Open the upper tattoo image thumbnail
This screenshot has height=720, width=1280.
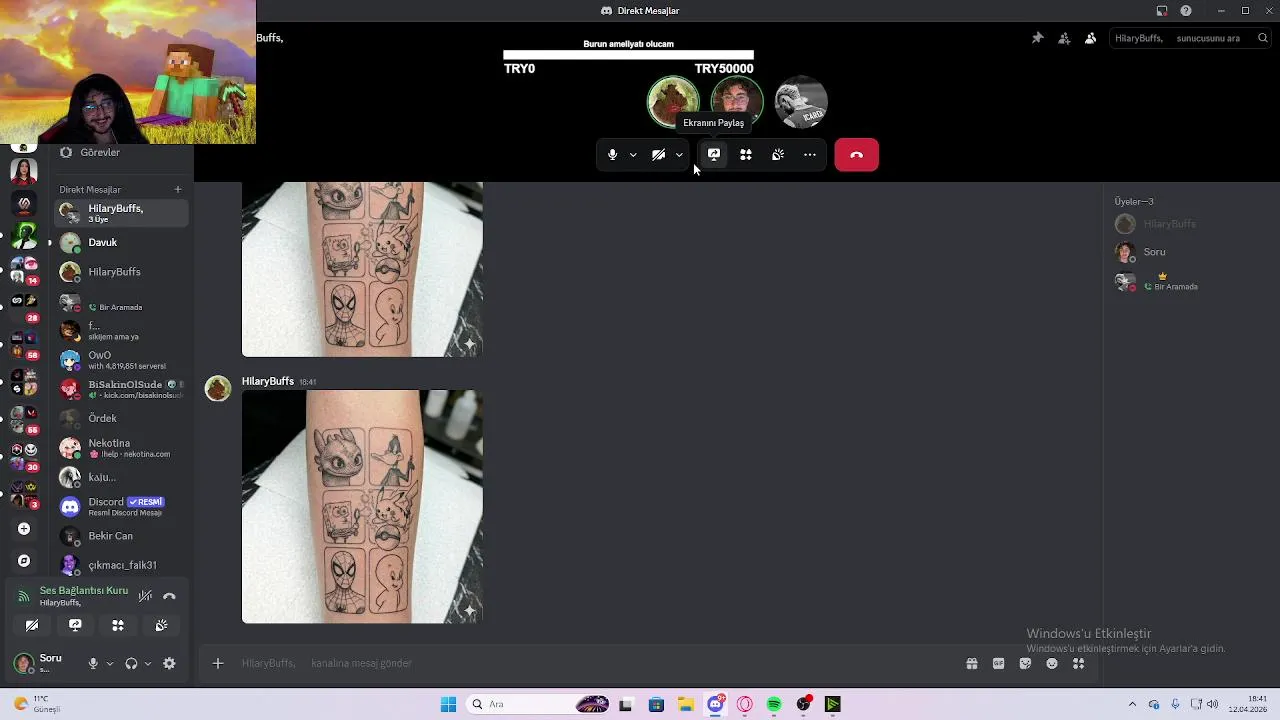pos(362,269)
